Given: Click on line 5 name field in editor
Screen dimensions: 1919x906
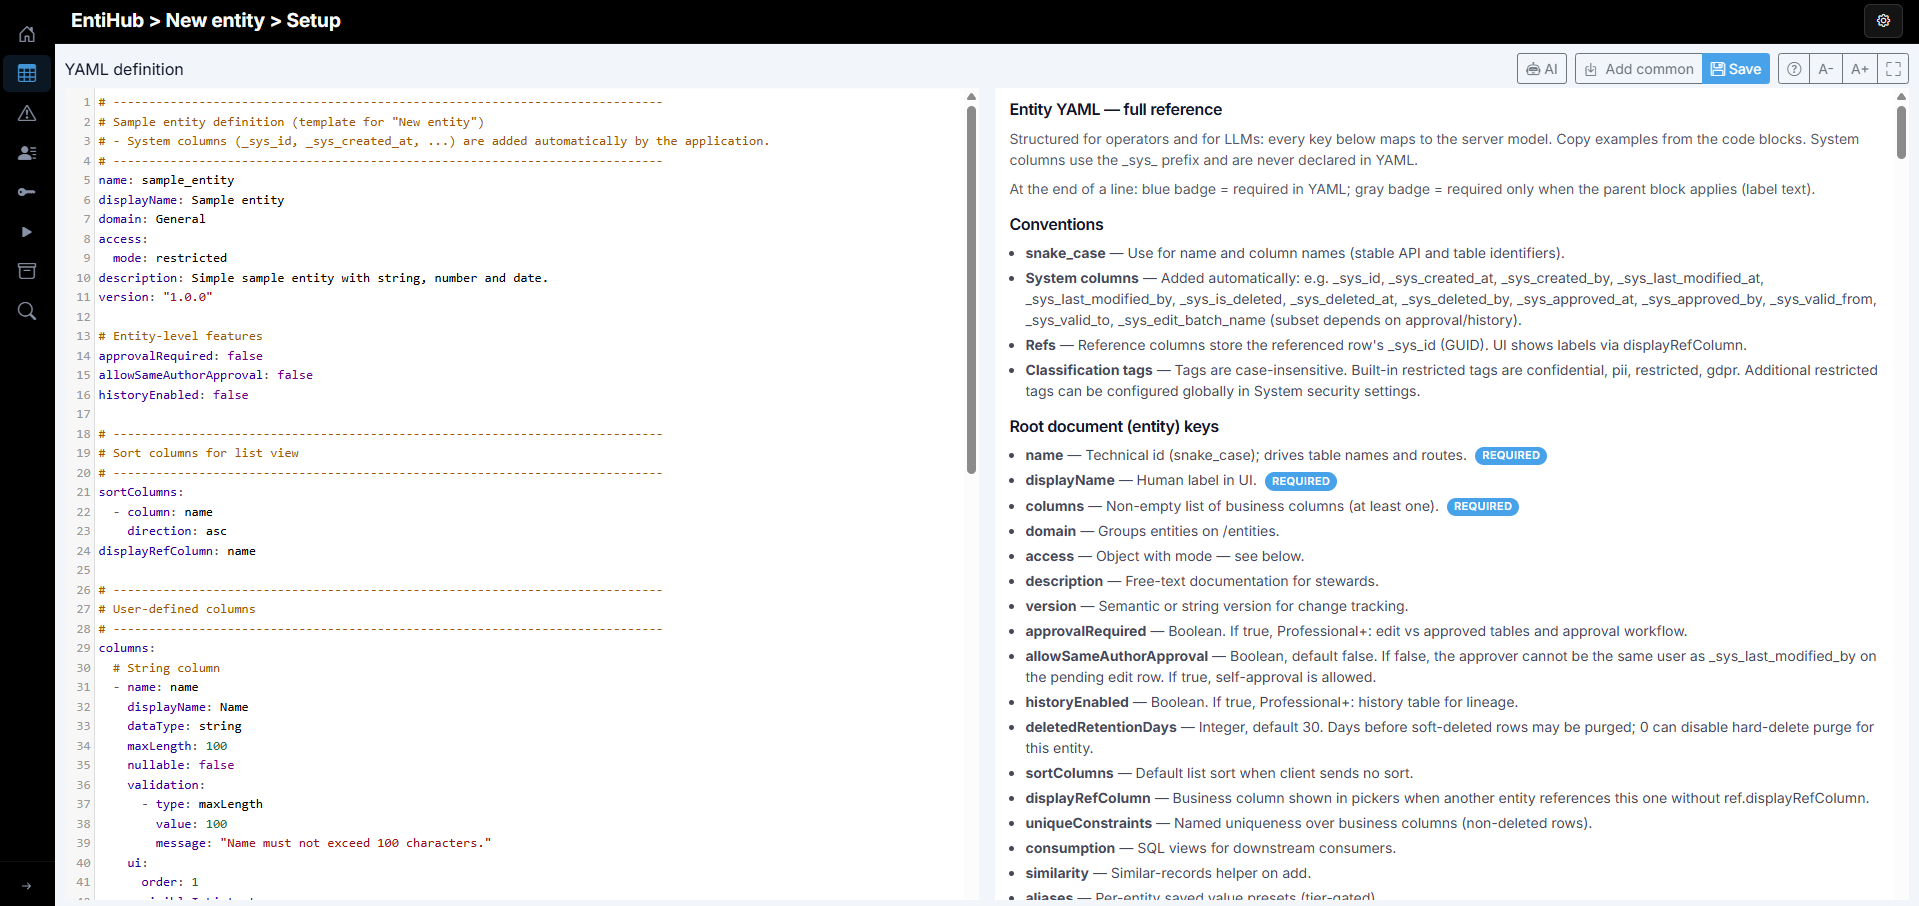Looking at the screenshot, I should [166, 180].
